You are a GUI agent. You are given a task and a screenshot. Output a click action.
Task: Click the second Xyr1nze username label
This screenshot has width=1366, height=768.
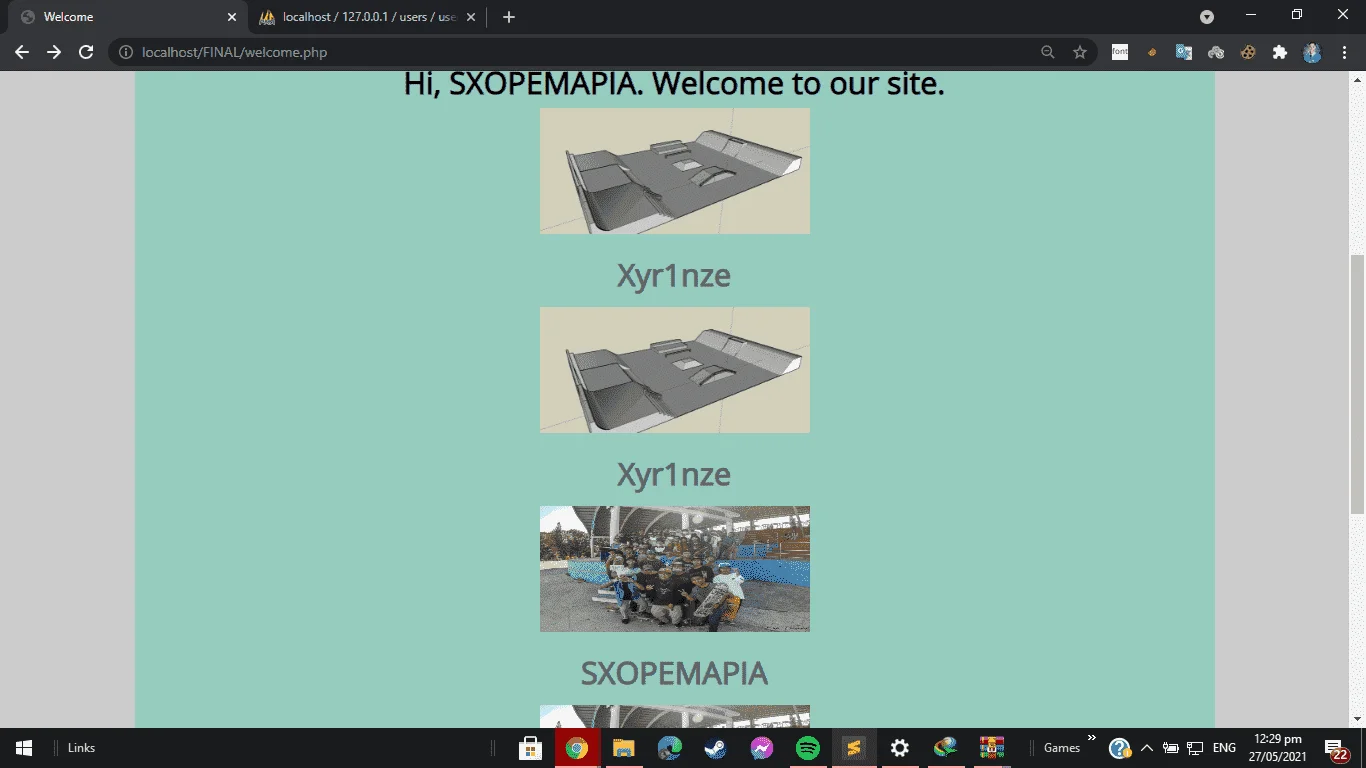(x=674, y=475)
